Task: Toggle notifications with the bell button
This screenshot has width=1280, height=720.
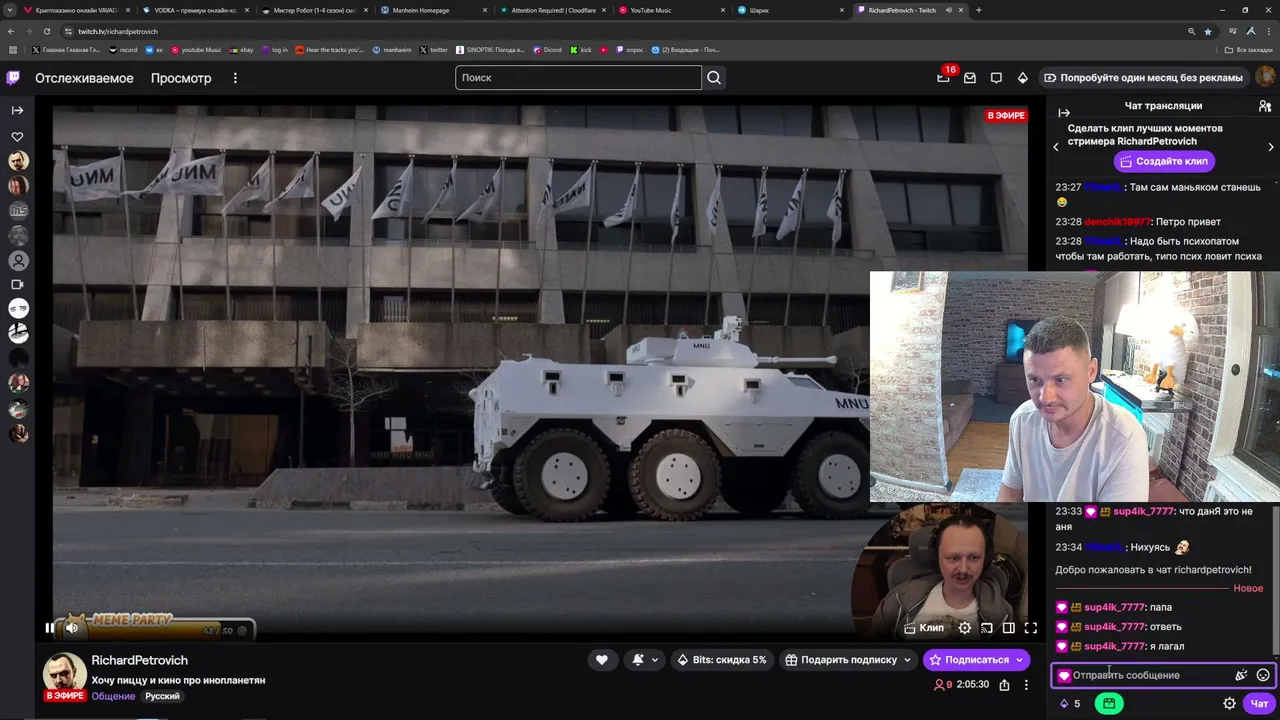Action: coord(638,660)
